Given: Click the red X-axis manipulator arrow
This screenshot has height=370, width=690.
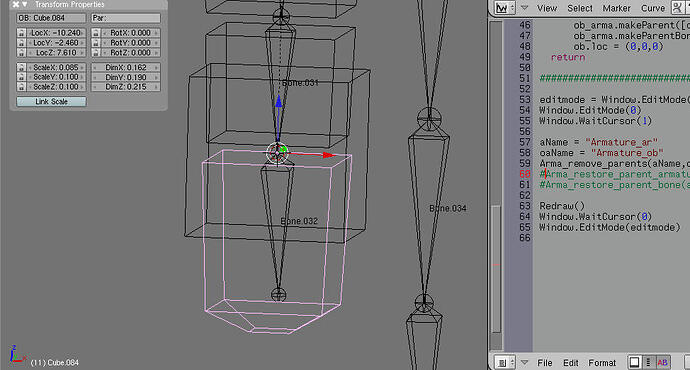Looking at the screenshot, I should coord(328,155).
